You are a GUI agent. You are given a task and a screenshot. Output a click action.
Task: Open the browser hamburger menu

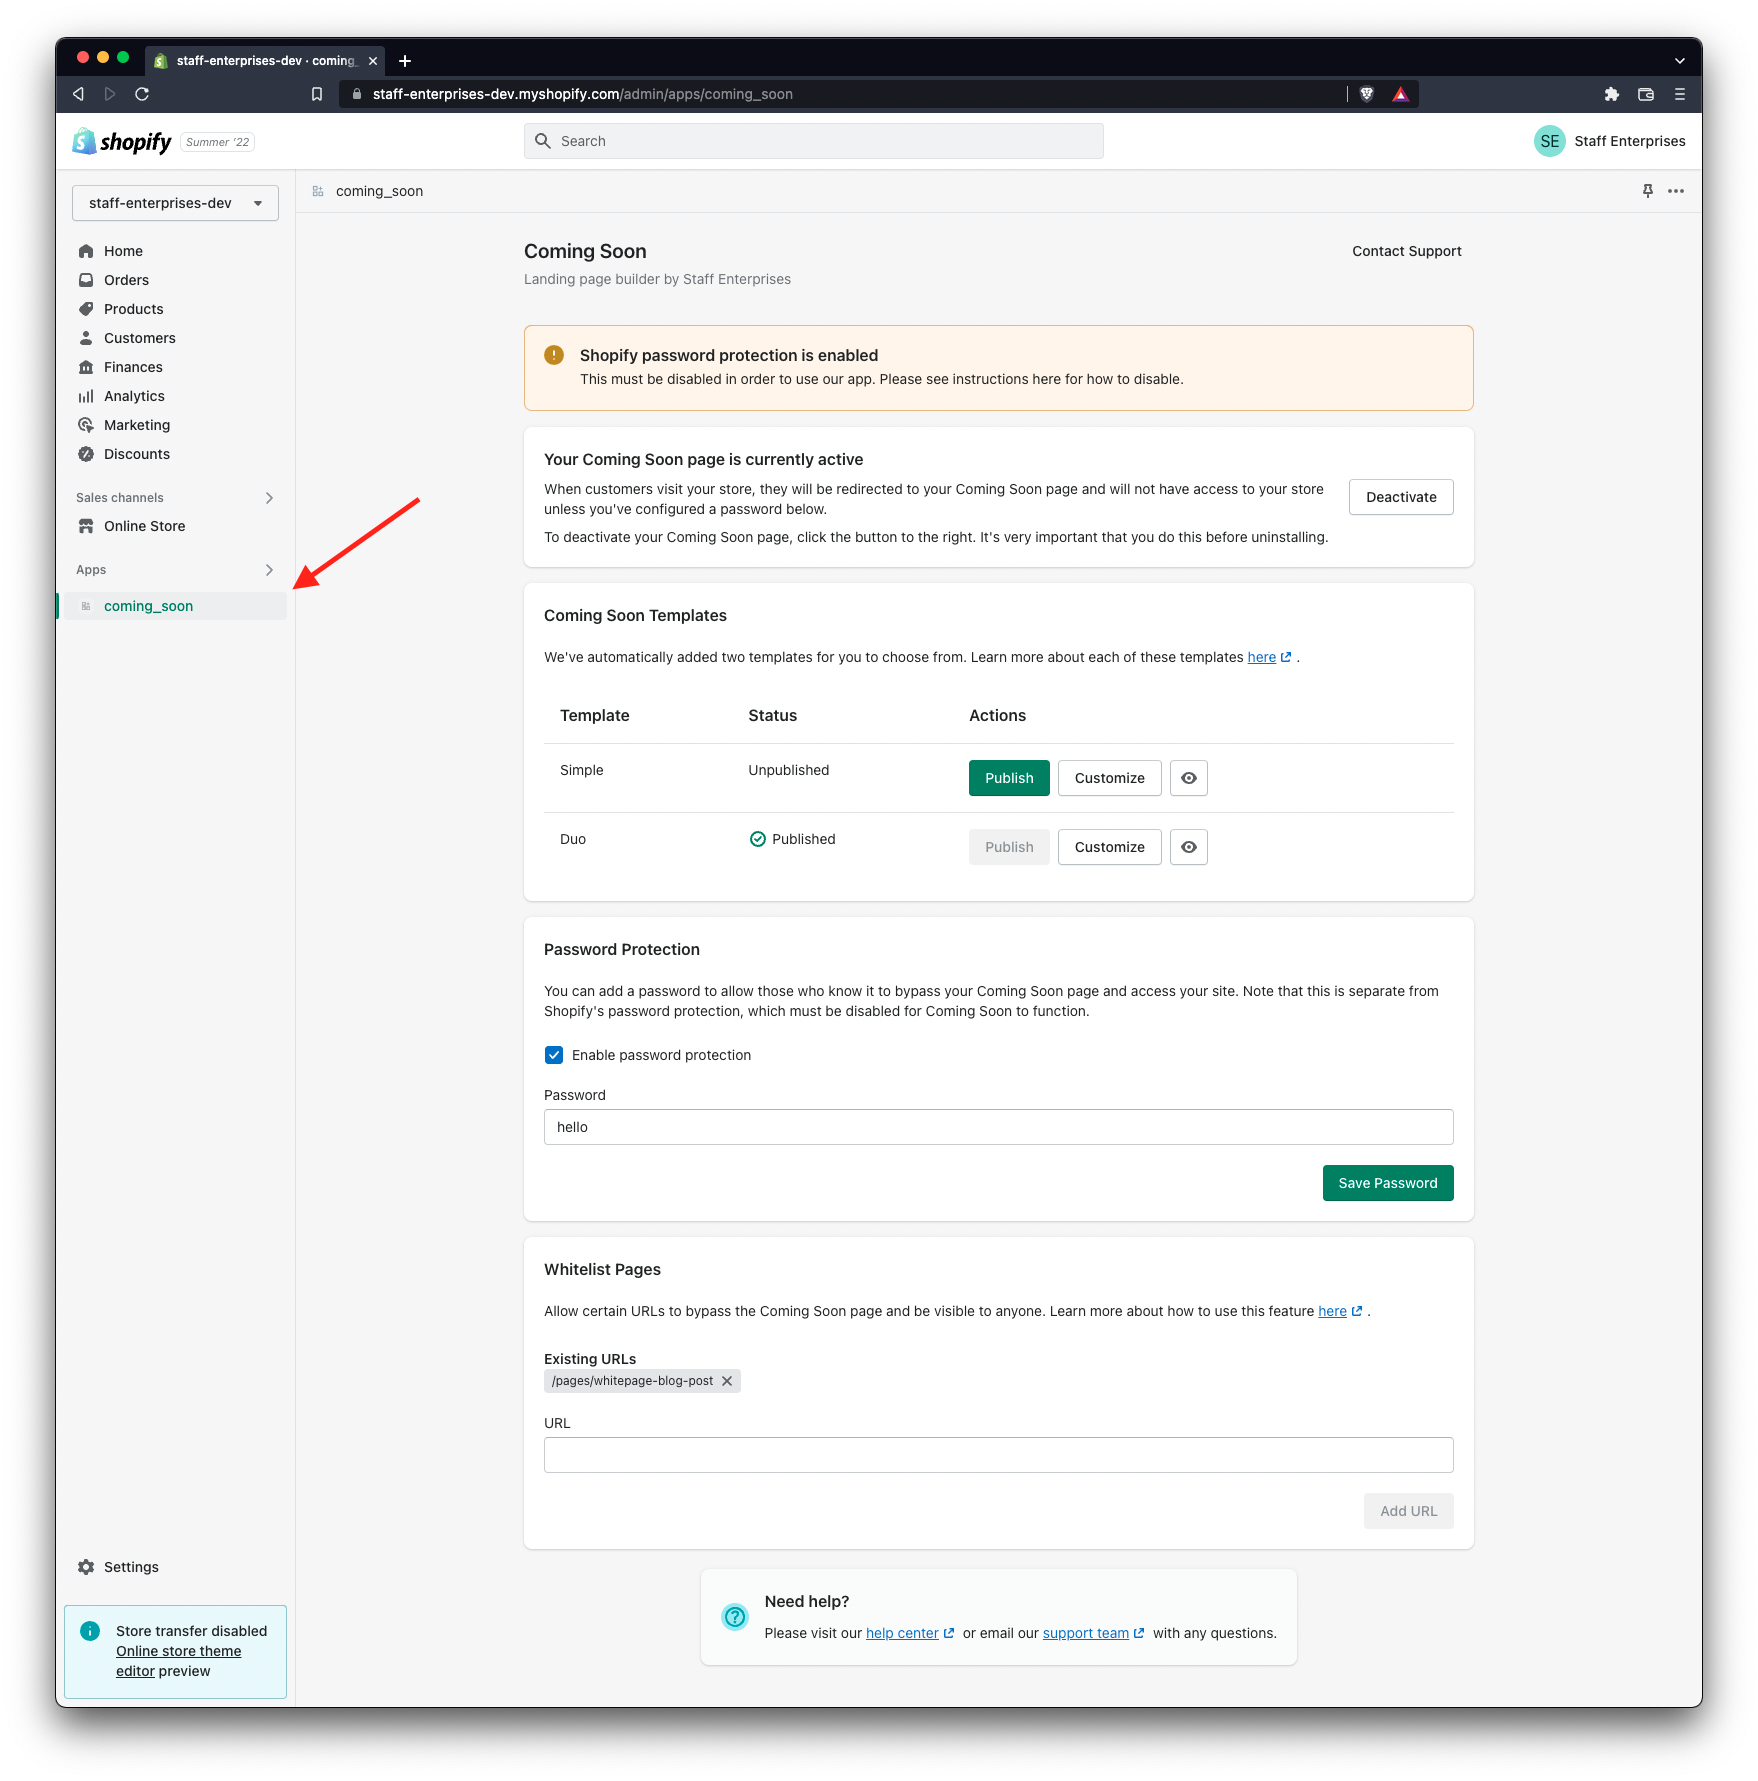click(1680, 94)
